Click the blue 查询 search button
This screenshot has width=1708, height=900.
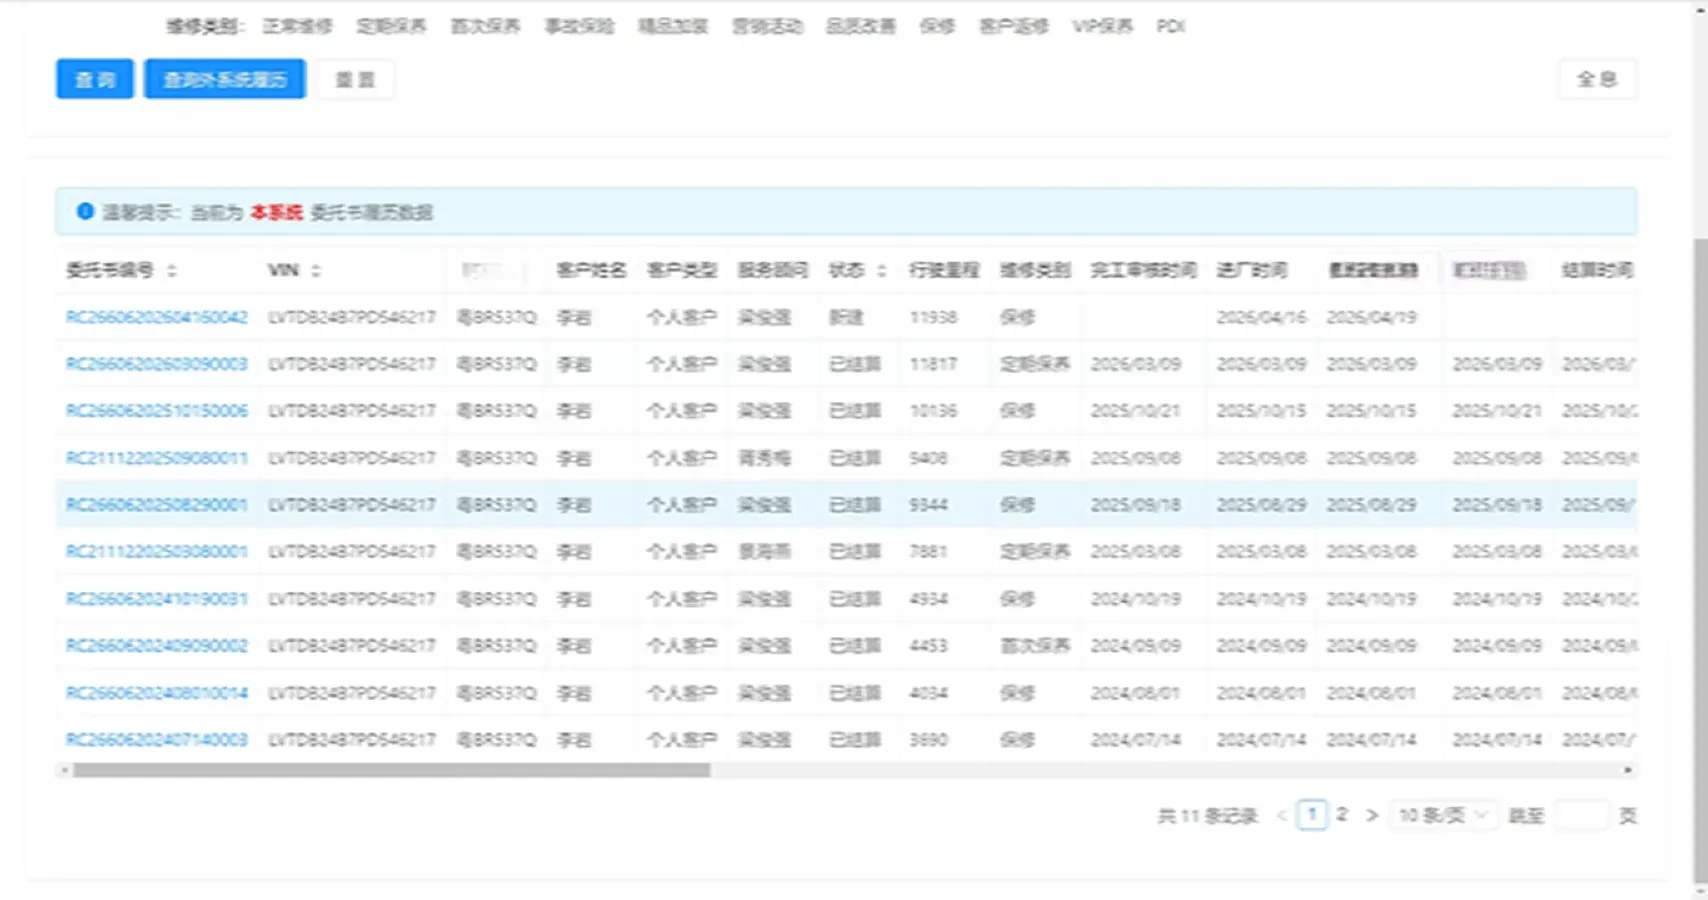[93, 78]
